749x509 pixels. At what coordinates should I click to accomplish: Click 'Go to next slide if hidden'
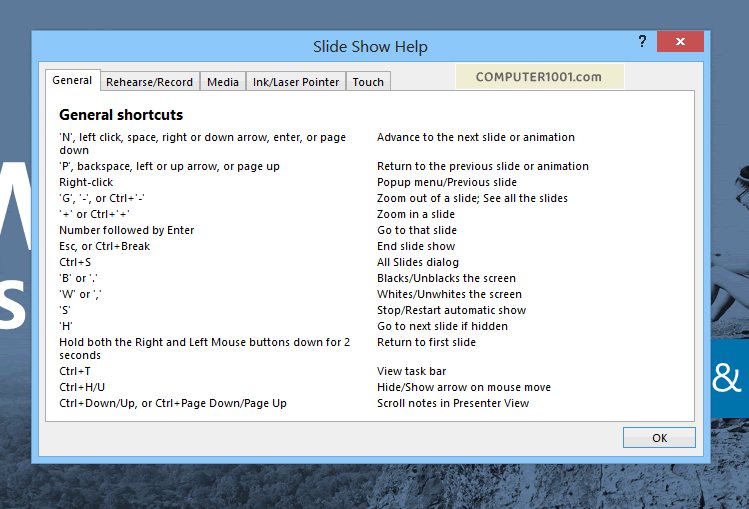point(442,326)
